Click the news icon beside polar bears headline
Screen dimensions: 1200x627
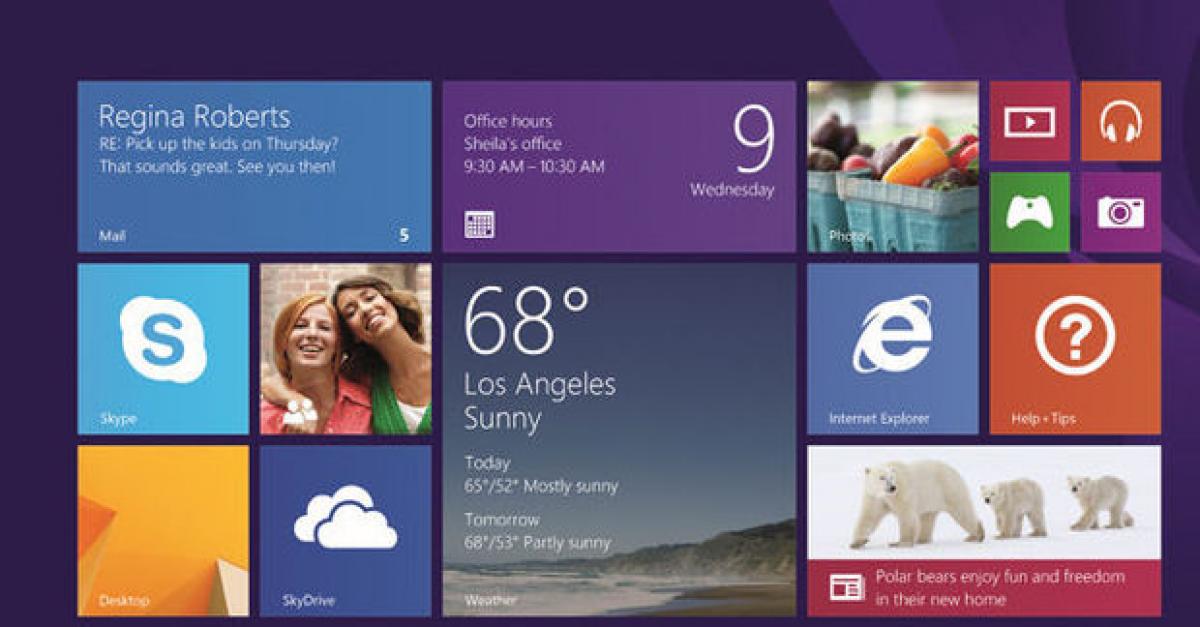pos(847,588)
